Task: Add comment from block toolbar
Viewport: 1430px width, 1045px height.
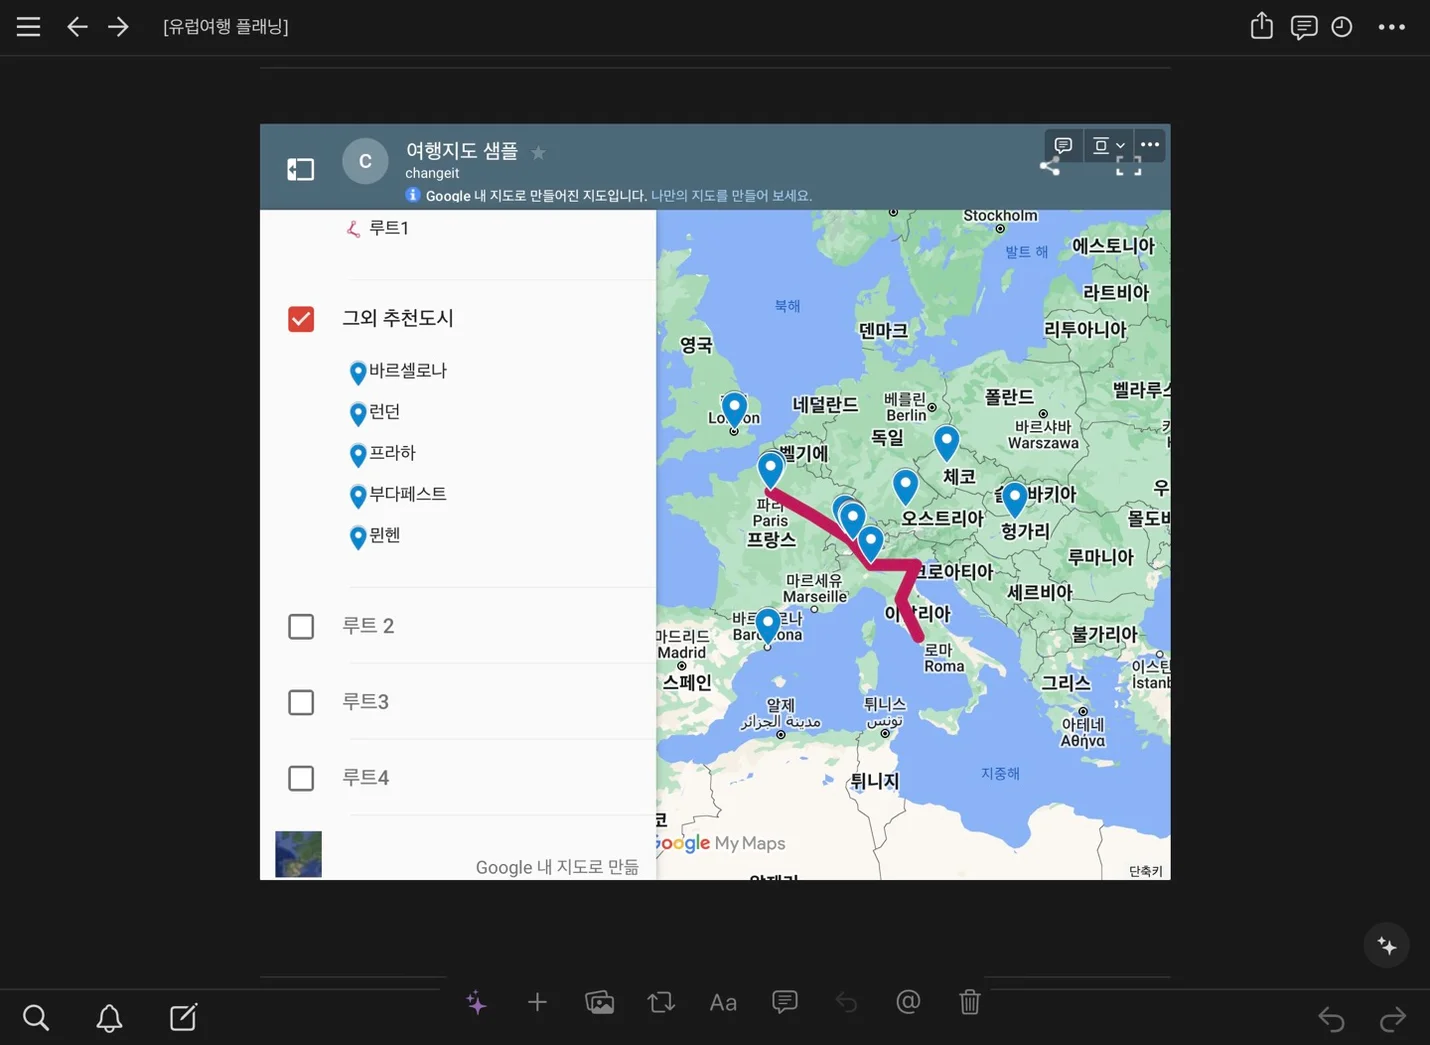Action: pos(785,1002)
